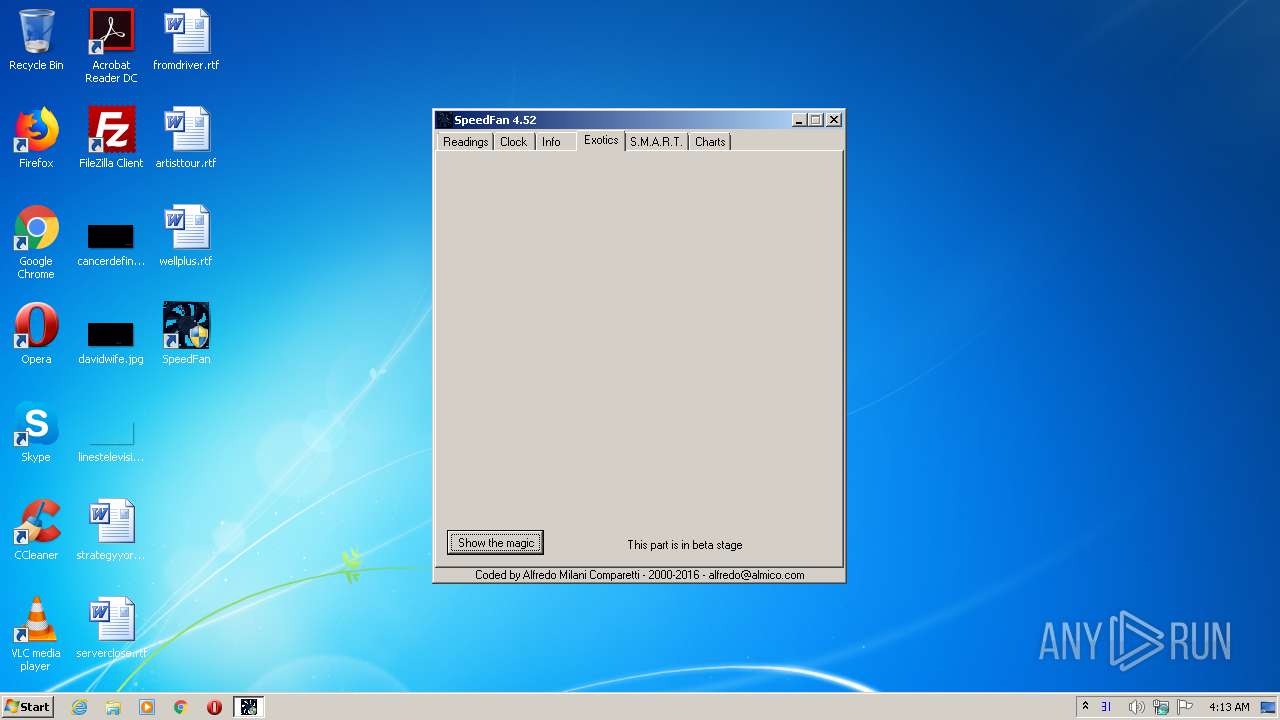Select the artisttour.rtf document icon
Viewport: 1280px width, 720px height.
(x=186, y=139)
